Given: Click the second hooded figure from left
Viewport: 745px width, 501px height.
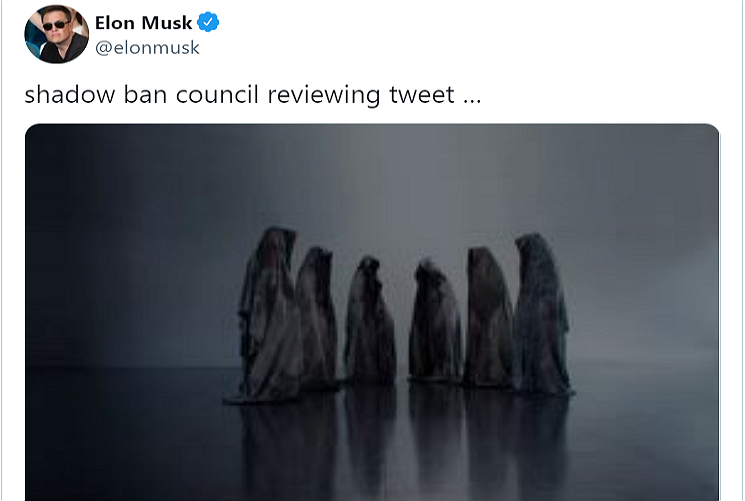Looking at the screenshot, I should pos(317,318).
